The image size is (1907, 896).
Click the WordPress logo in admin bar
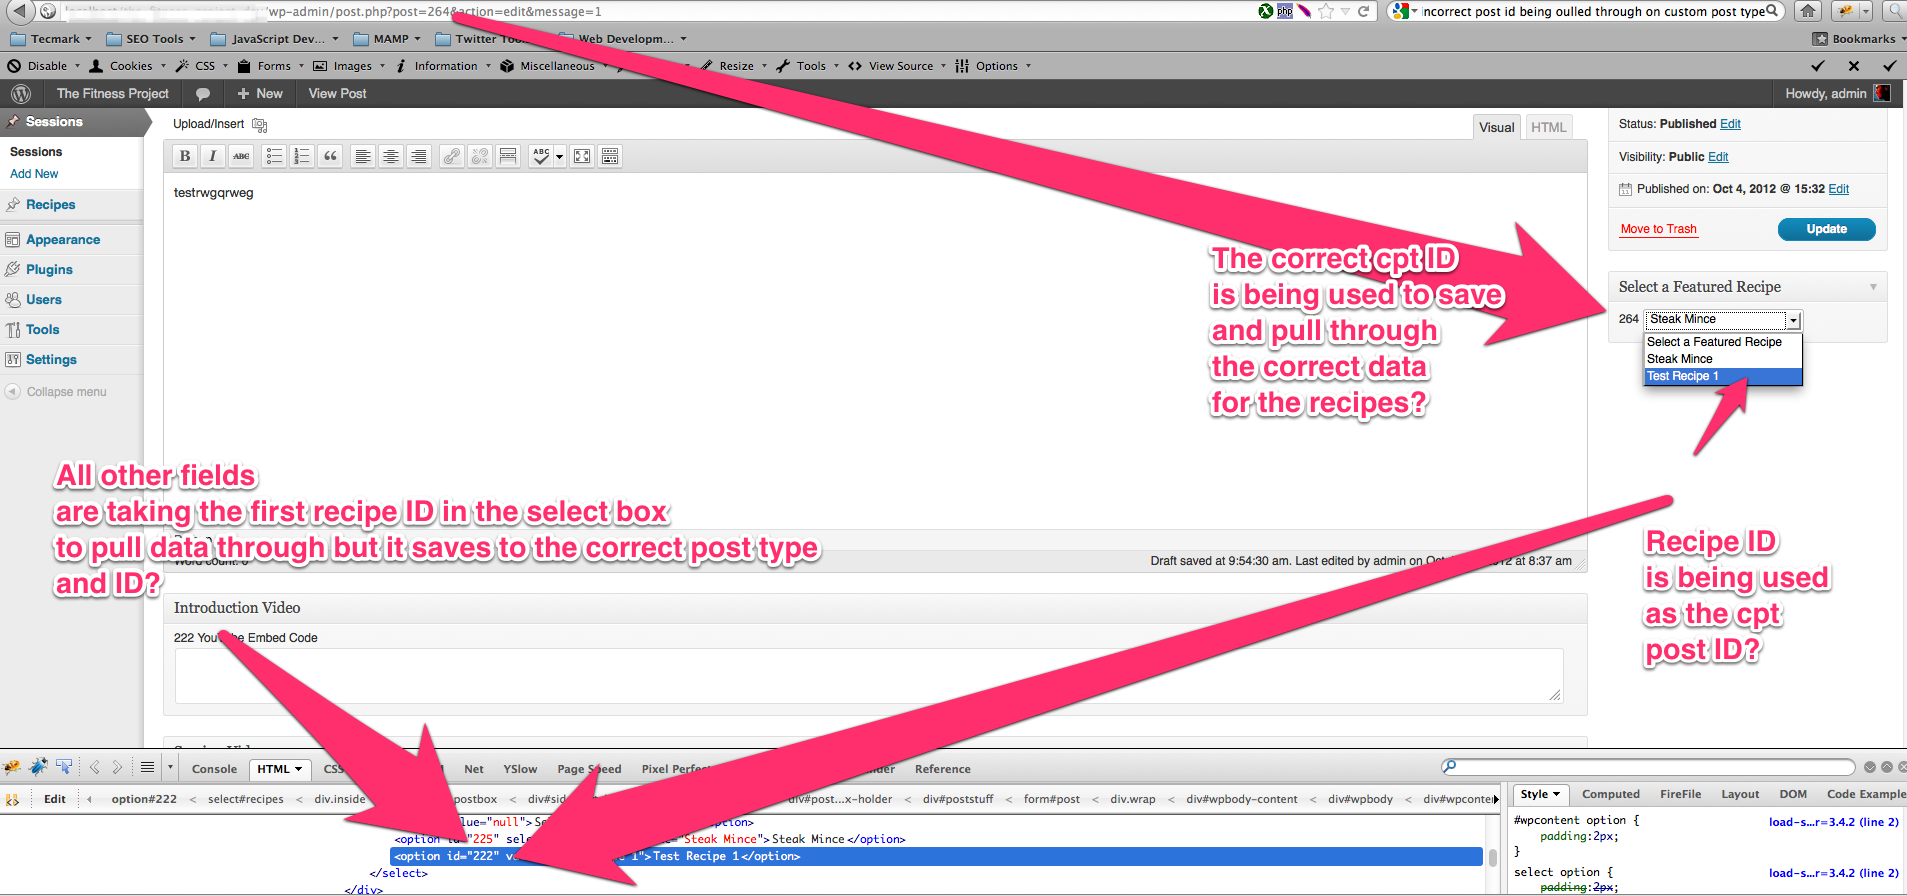(20, 94)
